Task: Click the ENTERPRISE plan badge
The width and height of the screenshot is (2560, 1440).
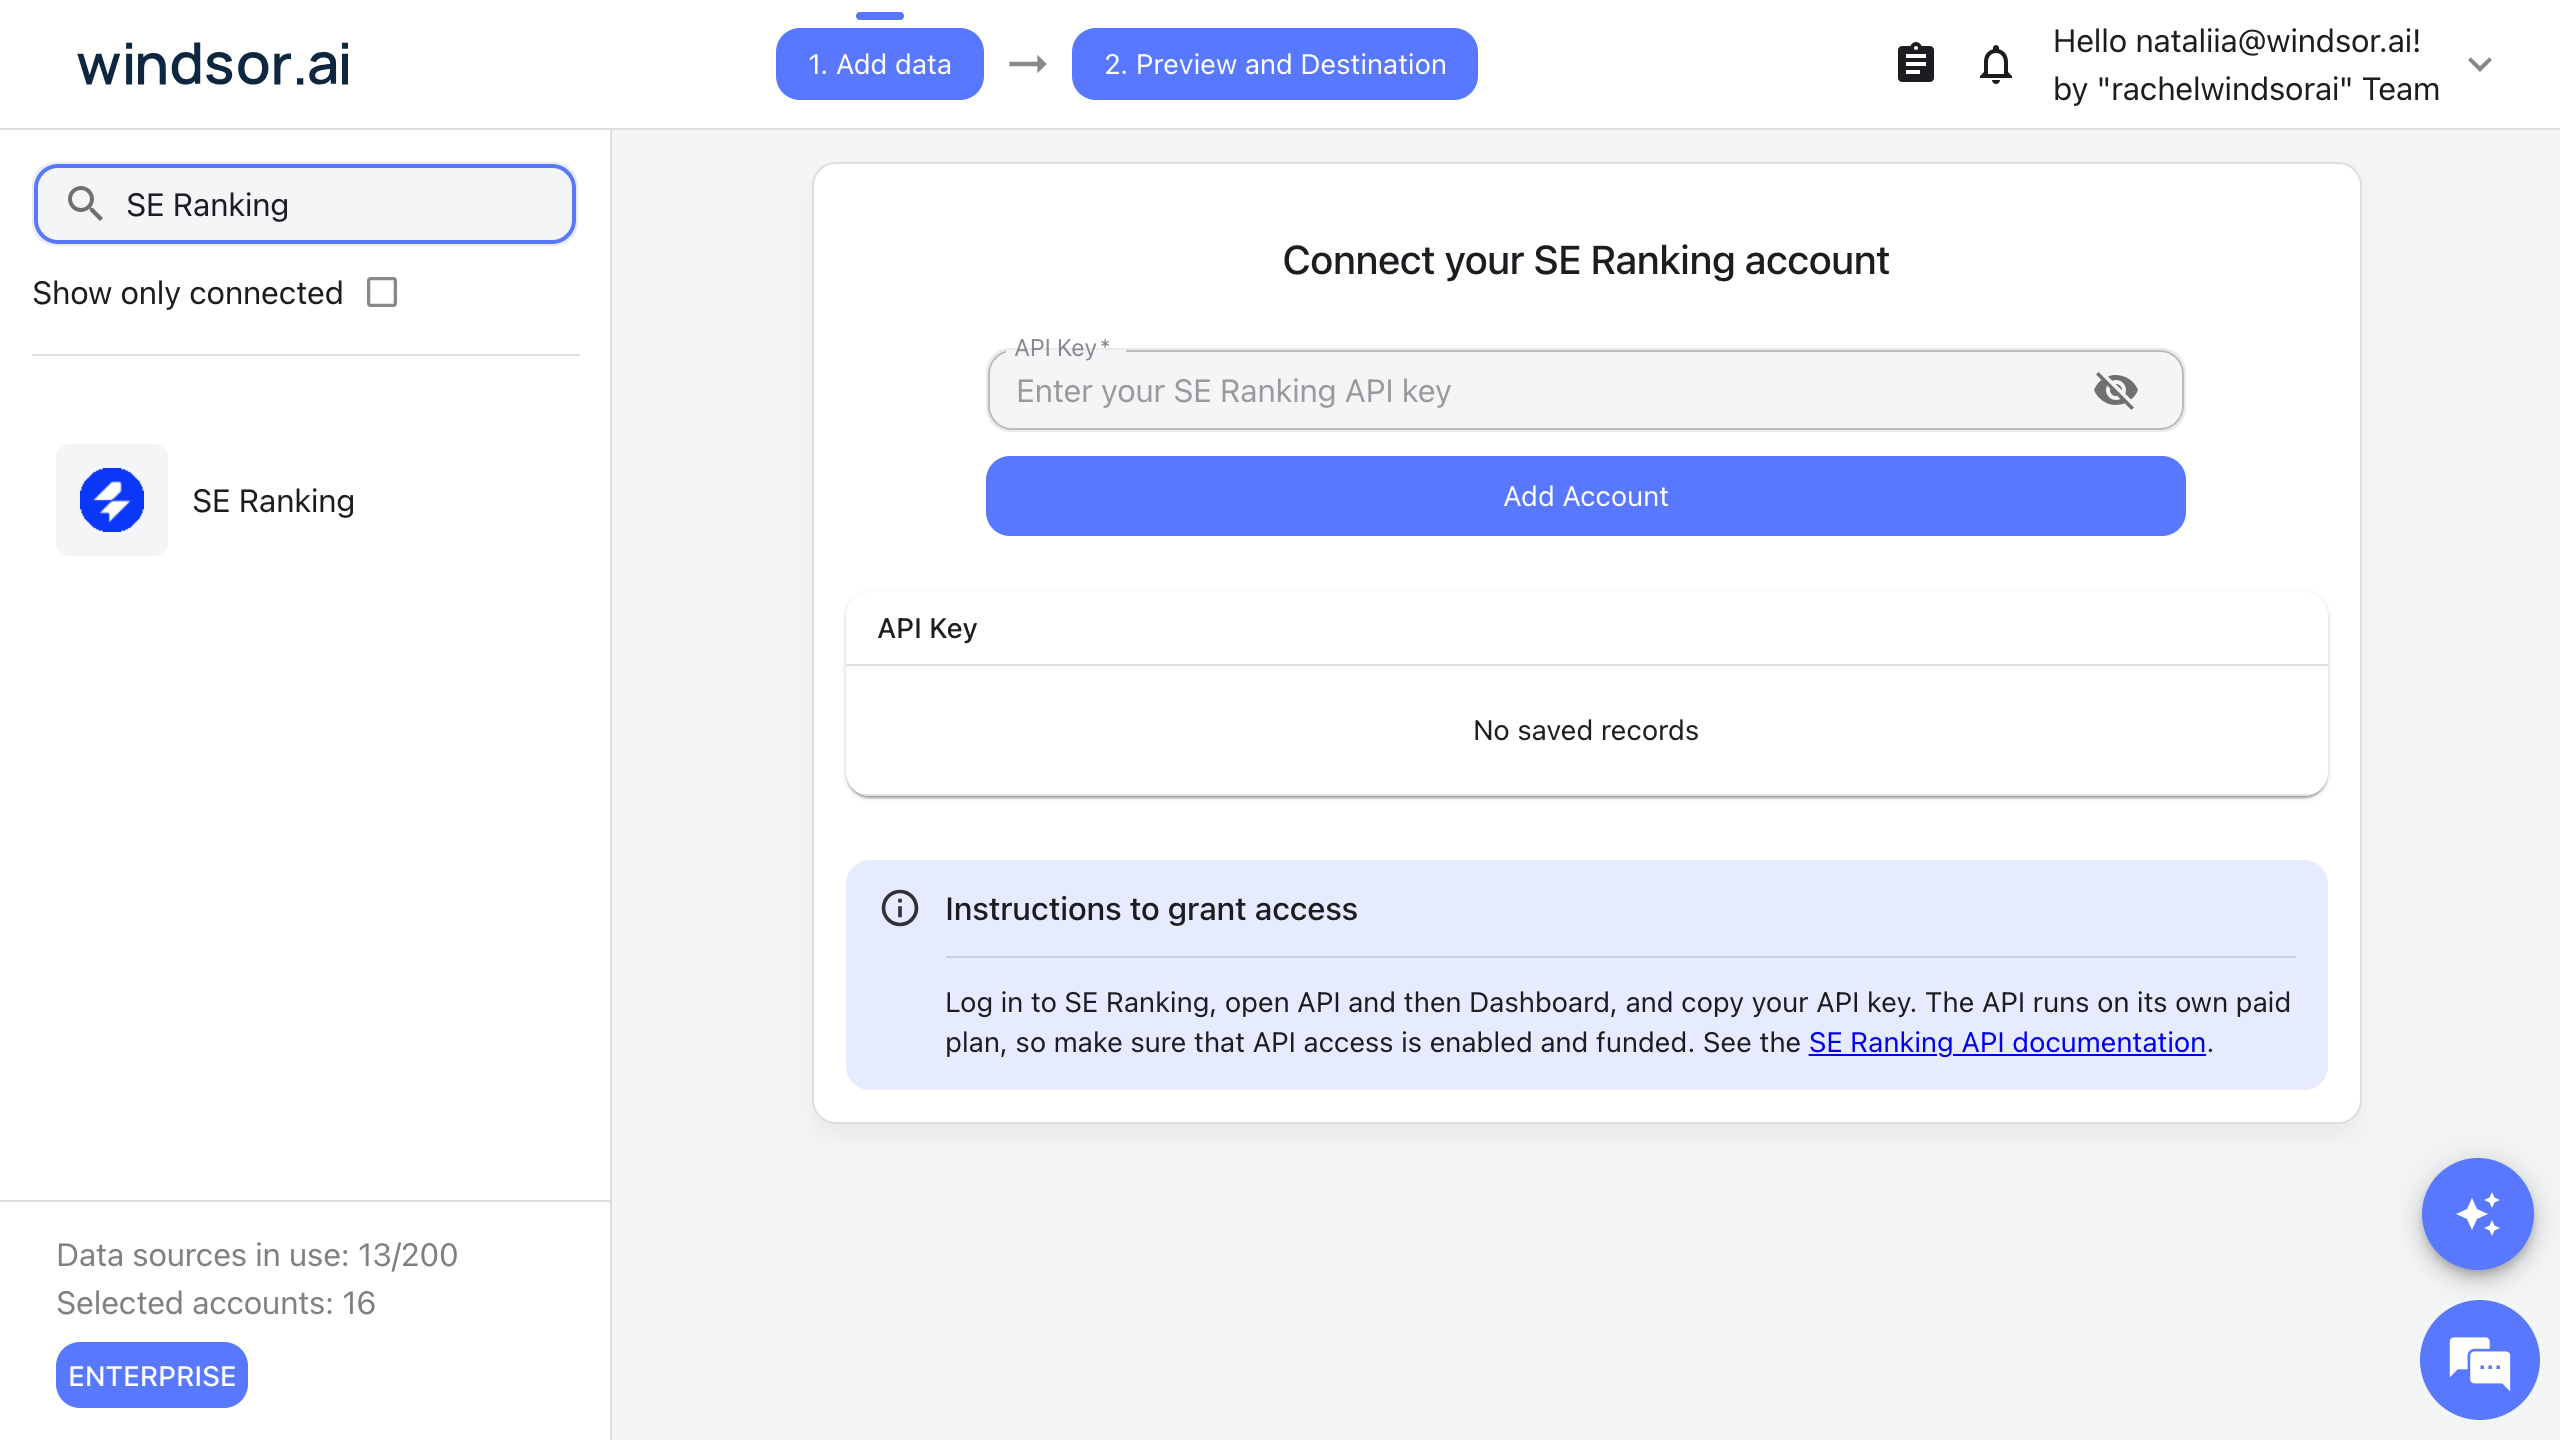Action: tap(152, 1376)
